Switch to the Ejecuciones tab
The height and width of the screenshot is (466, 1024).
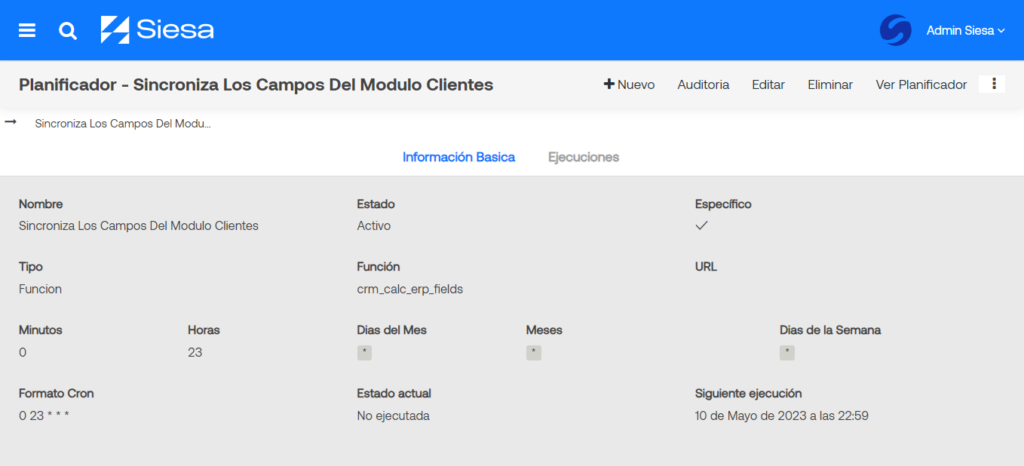[x=583, y=157]
